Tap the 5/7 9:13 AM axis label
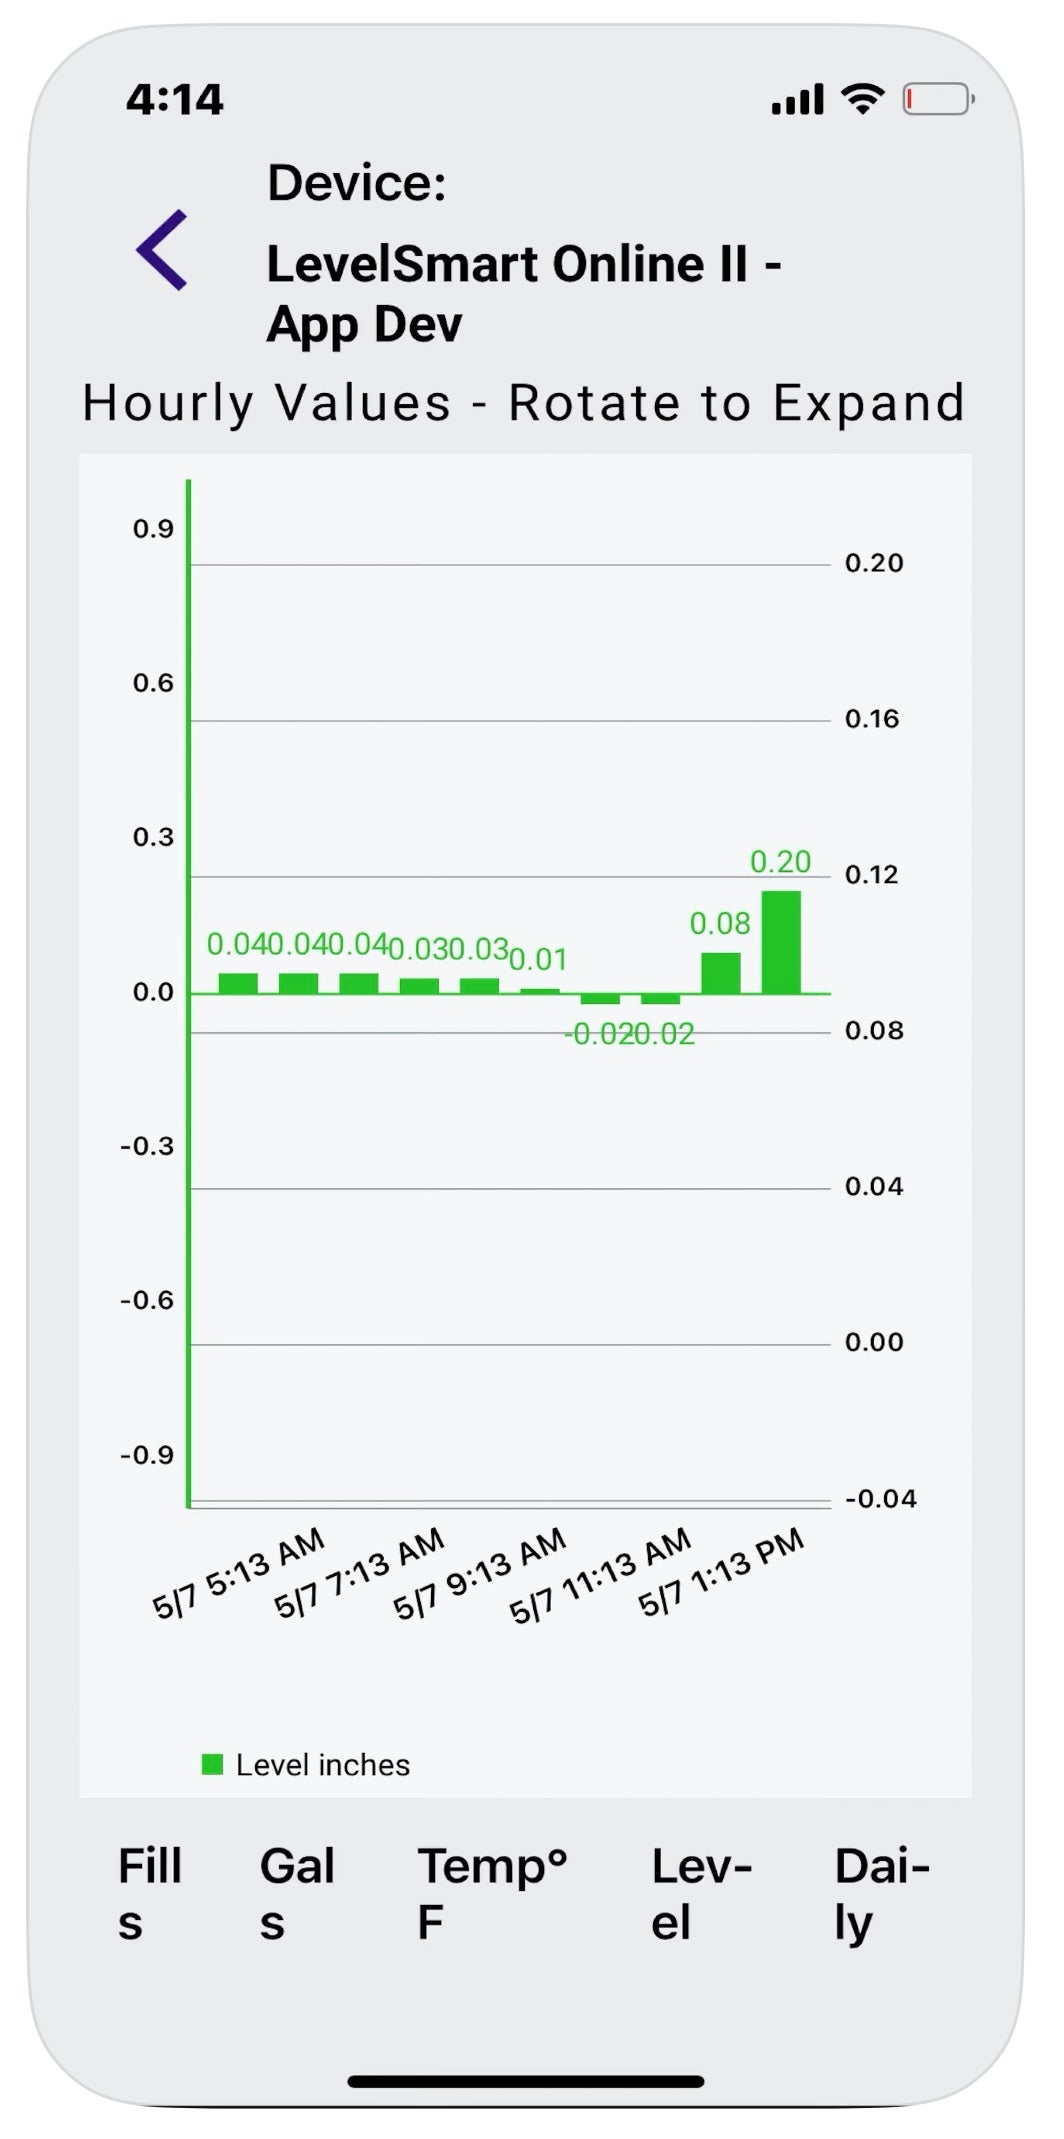Viewport: 1064px width, 2139px height. click(481, 1574)
